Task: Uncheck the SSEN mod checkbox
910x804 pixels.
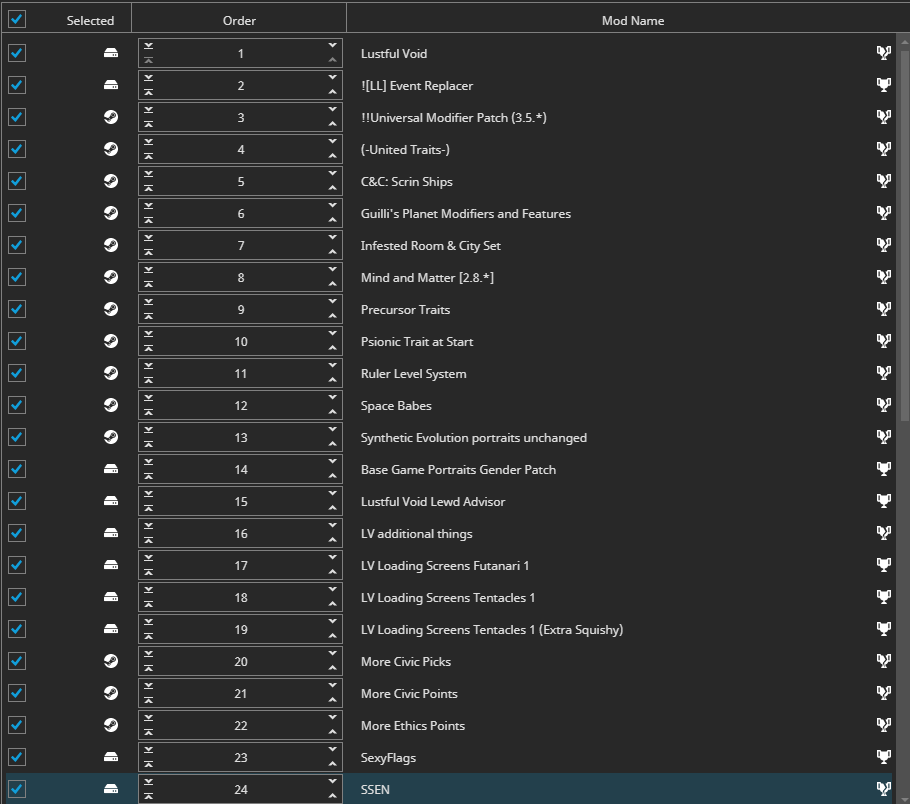Action: click(17, 789)
